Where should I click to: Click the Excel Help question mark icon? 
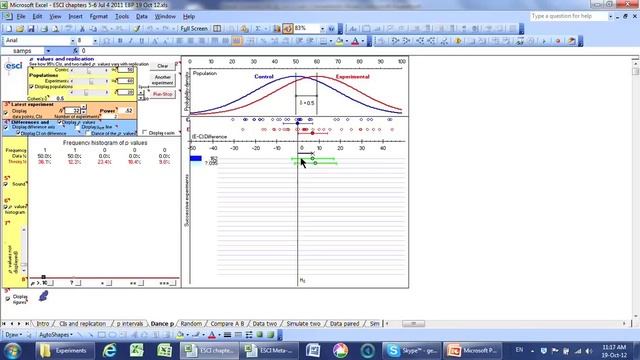pyautogui.click(x=331, y=29)
